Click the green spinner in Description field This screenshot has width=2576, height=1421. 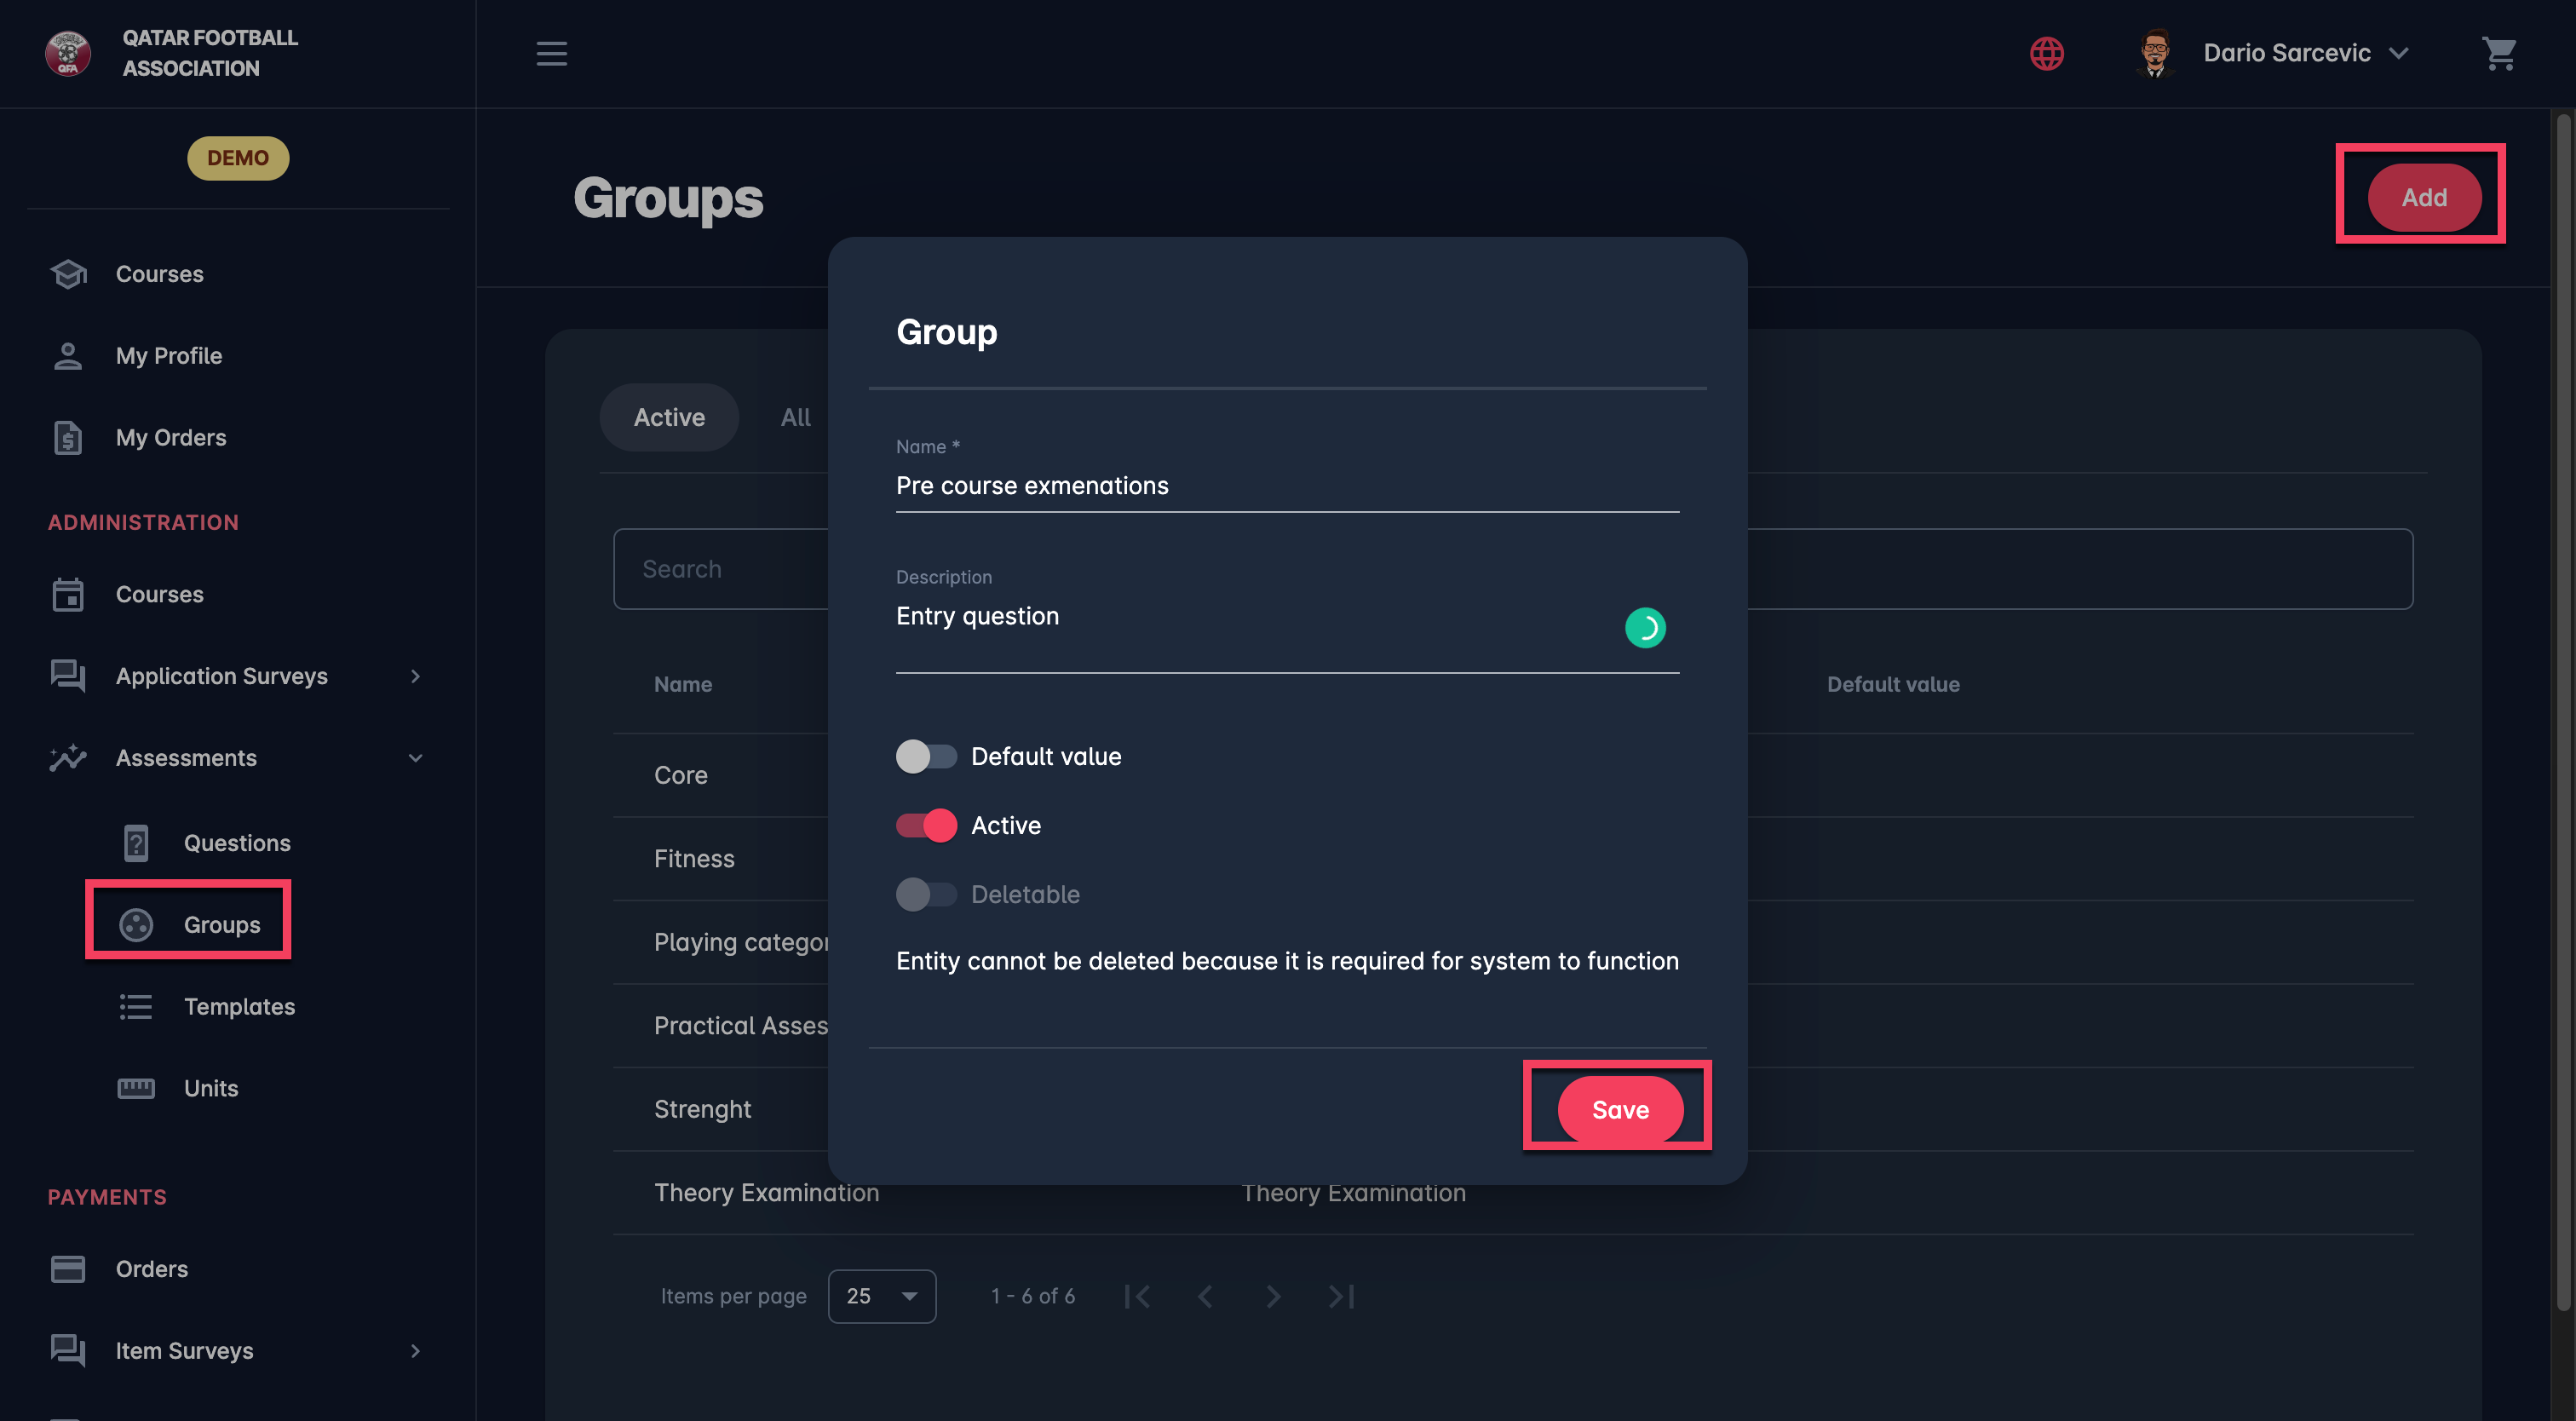point(1644,628)
